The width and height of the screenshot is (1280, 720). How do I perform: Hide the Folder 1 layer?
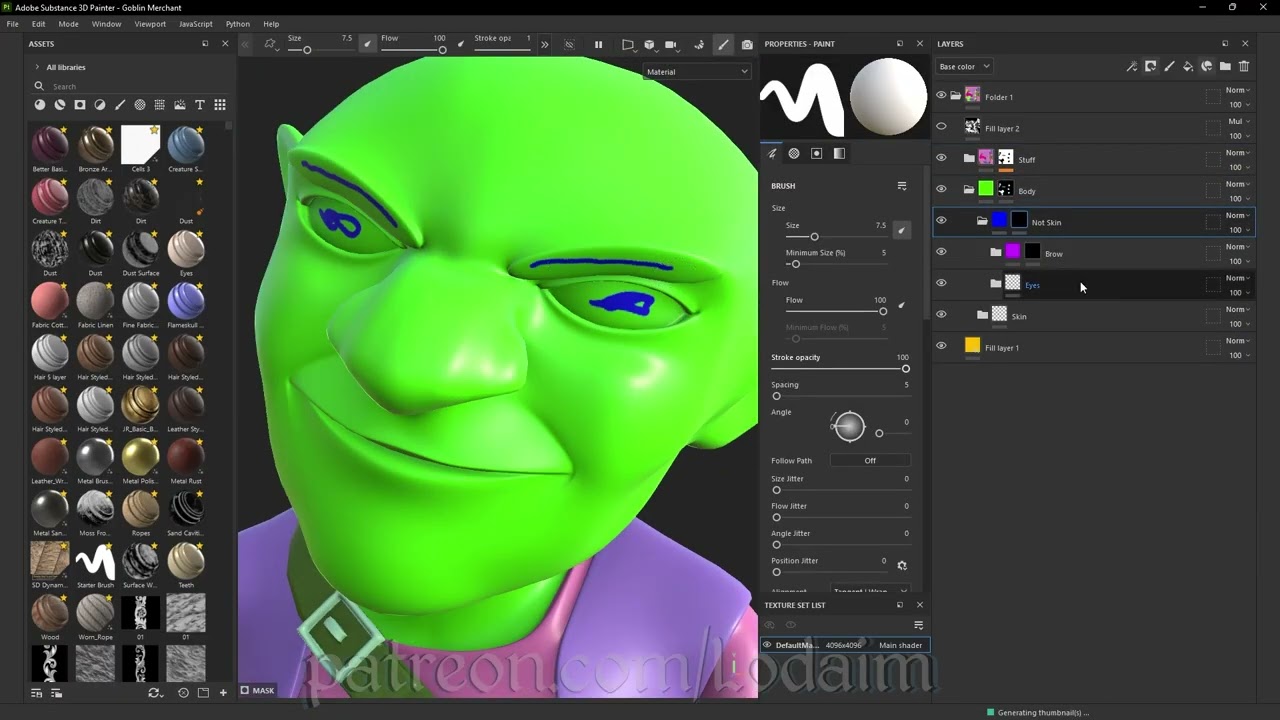coord(941,95)
